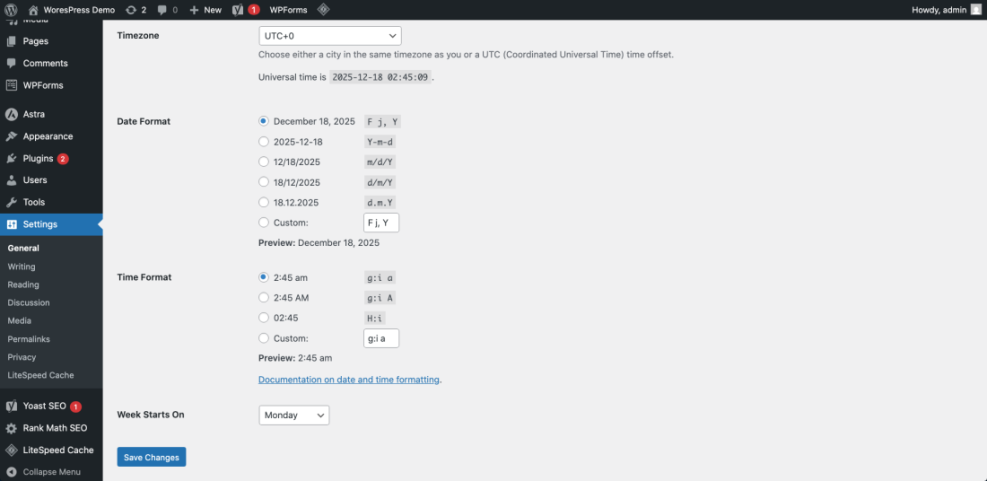987x481 pixels.
Task: Click WoresPress Demo site name
Action: click(79, 10)
